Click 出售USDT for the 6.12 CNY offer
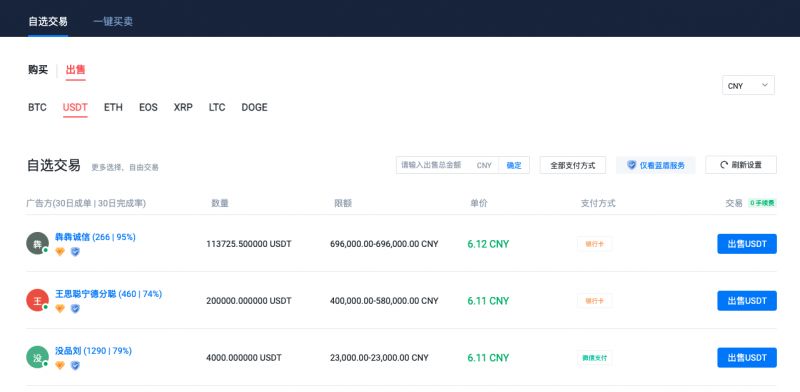 pos(747,244)
